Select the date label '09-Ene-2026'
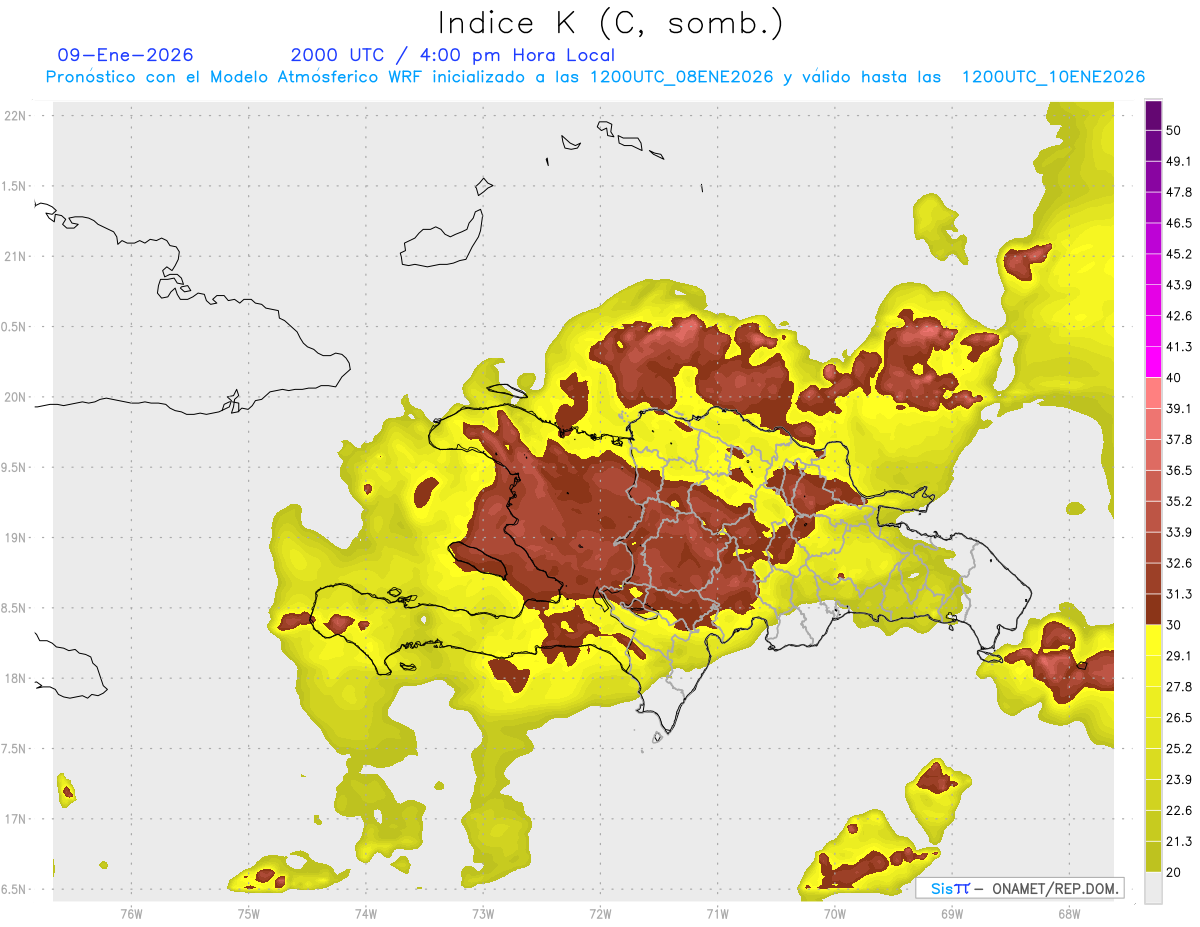The width and height of the screenshot is (1200, 927). pos(125,55)
